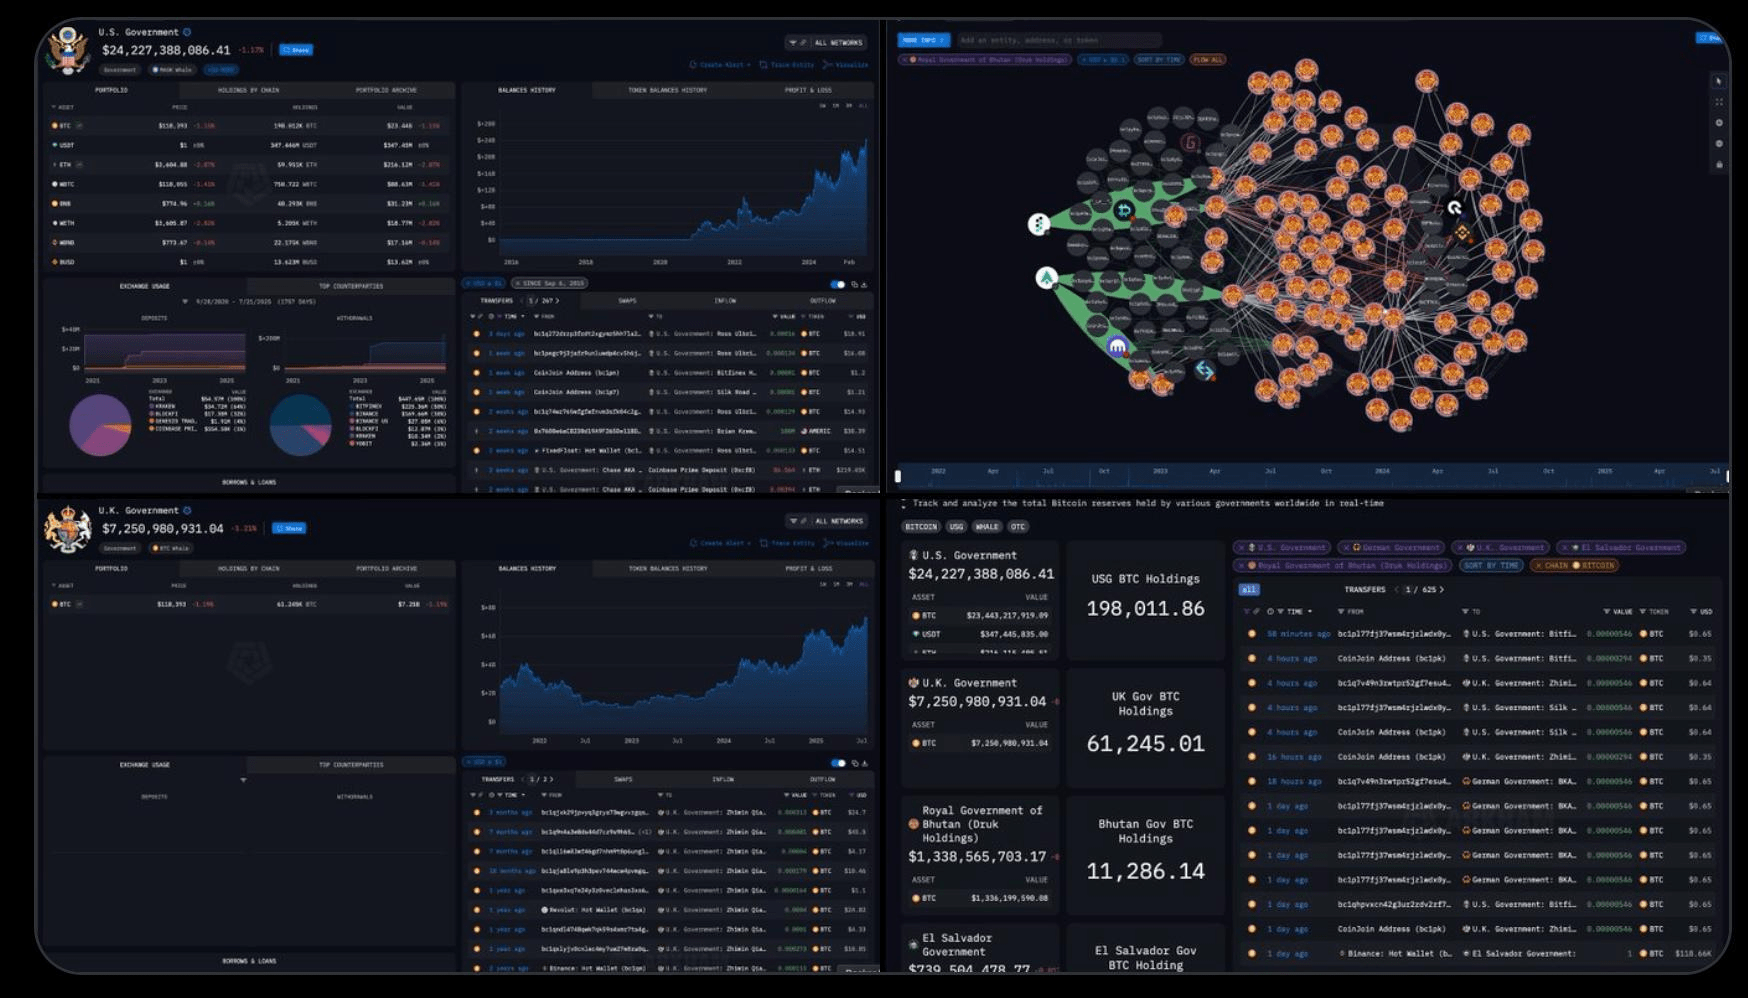Viewport: 1748px width, 998px height.
Task: Select the Binance logo node in graph
Action: tap(1462, 233)
